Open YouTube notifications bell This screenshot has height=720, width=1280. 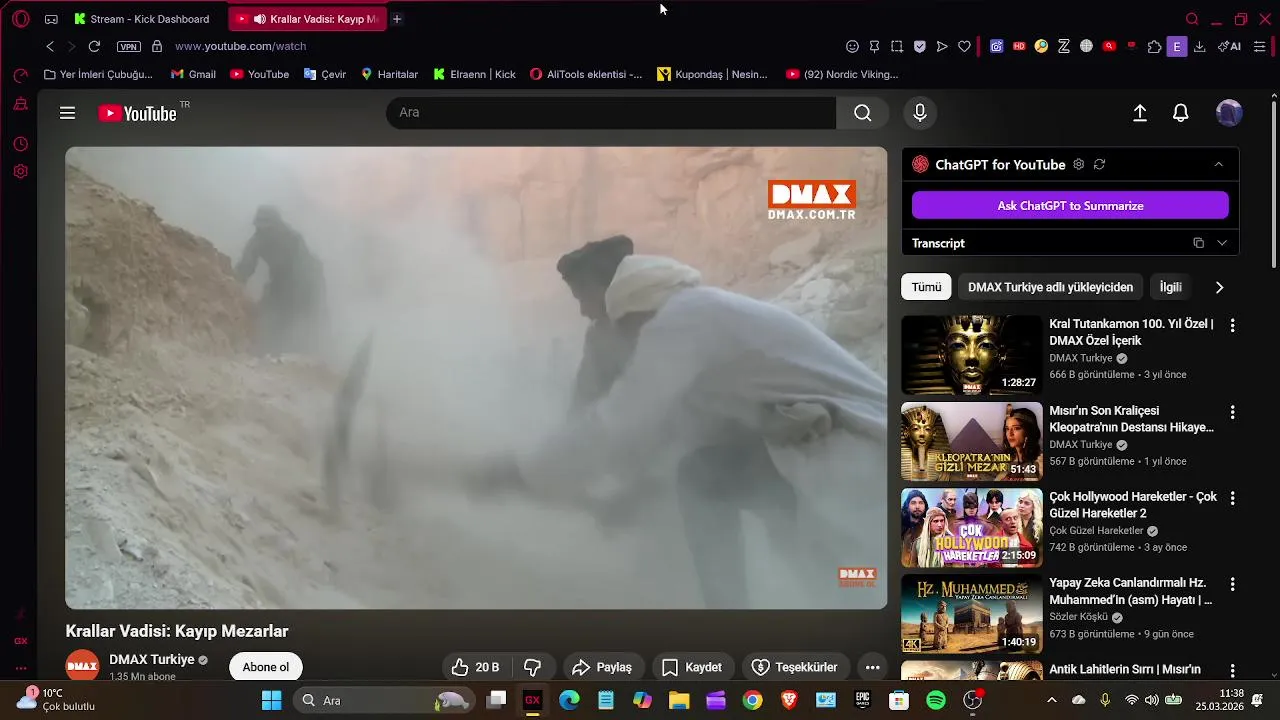tap(1181, 113)
